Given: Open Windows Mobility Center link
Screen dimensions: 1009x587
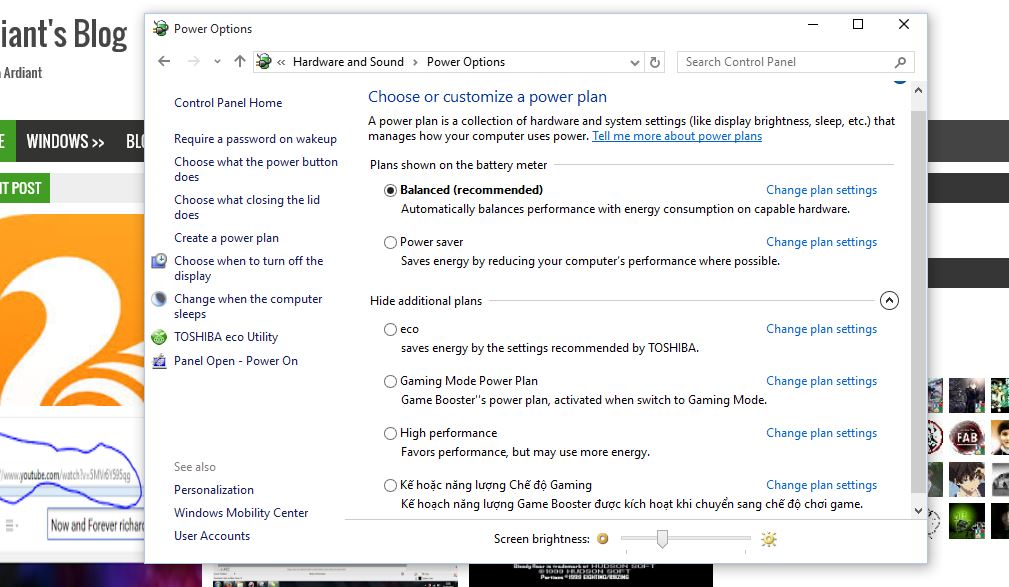Looking at the screenshot, I should tap(241, 513).
